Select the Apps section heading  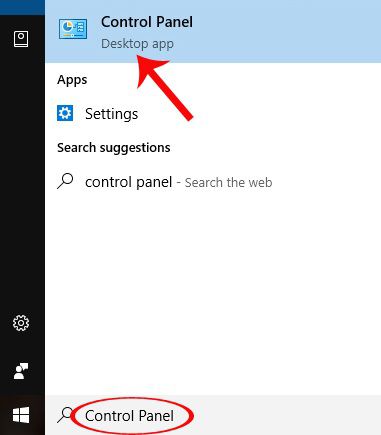point(72,80)
